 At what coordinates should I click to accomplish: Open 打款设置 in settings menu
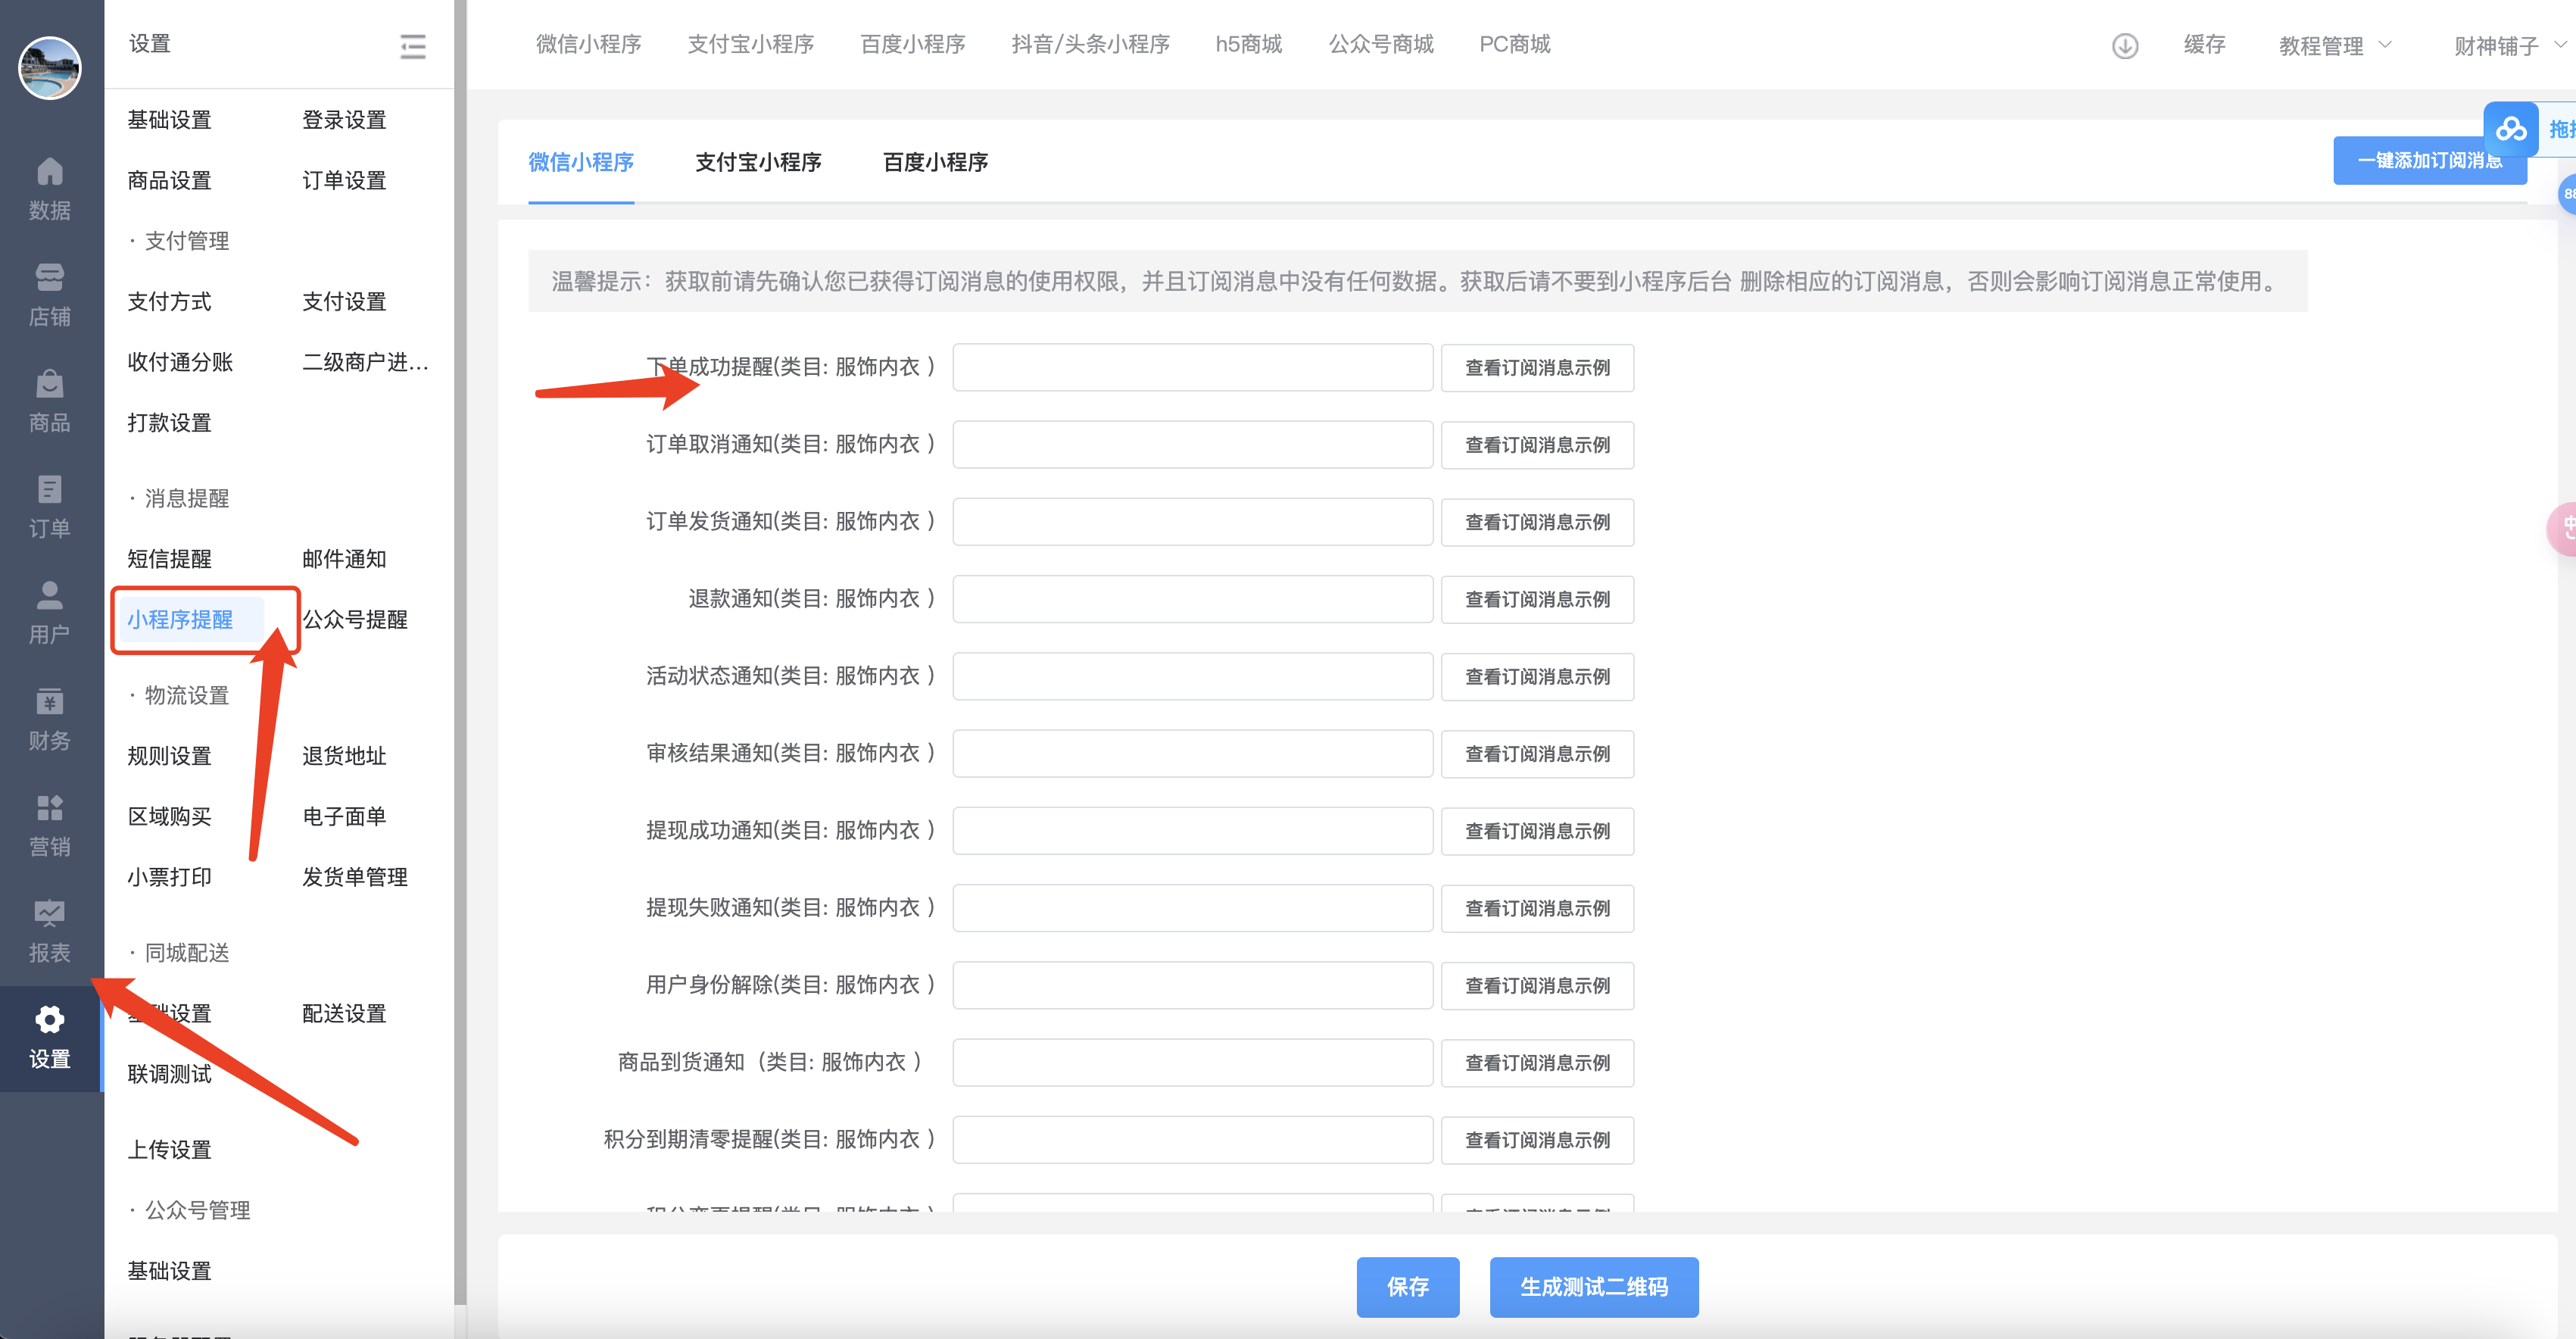[x=169, y=423]
